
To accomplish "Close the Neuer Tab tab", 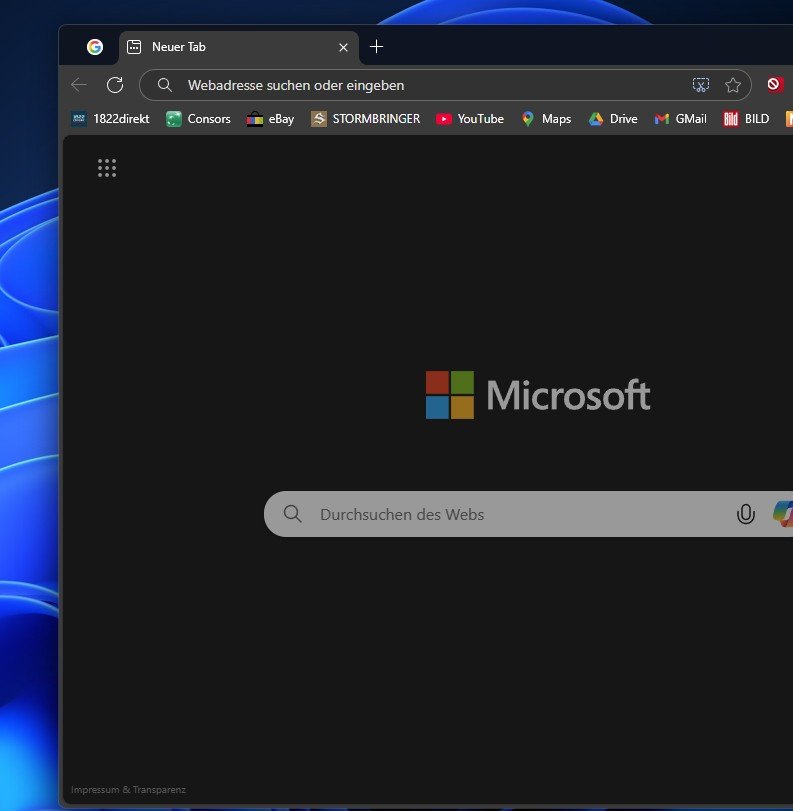I will coord(343,48).
